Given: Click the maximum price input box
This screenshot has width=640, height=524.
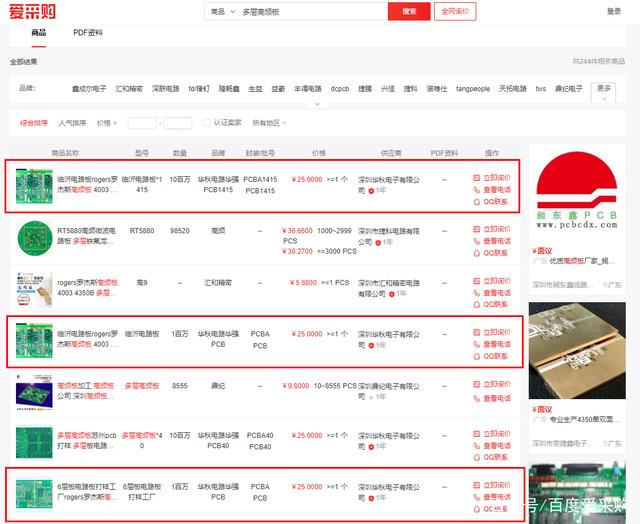Looking at the screenshot, I should pyautogui.click(x=178, y=123).
